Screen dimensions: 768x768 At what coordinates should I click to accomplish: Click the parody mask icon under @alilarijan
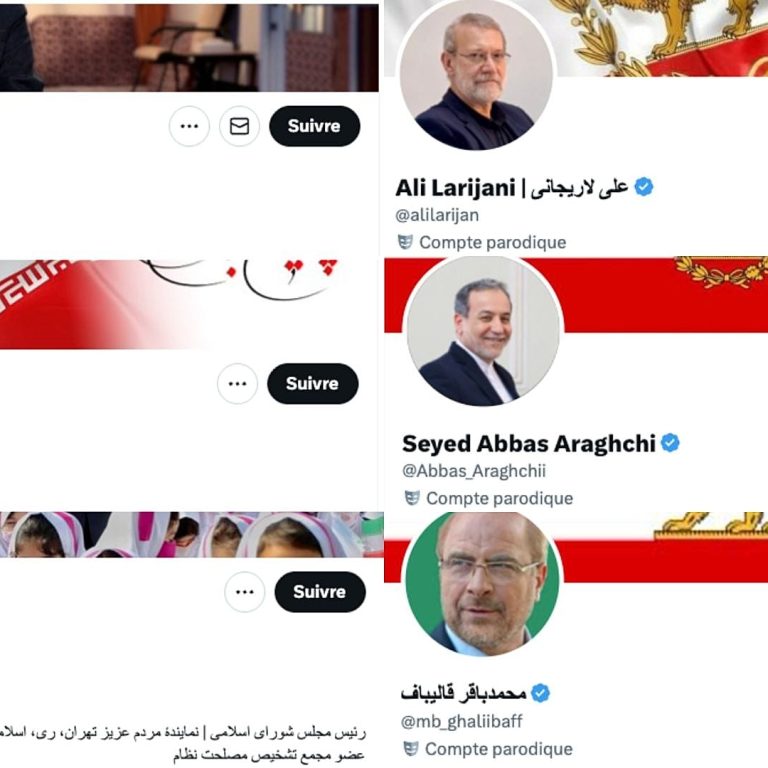click(x=405, y=242)
